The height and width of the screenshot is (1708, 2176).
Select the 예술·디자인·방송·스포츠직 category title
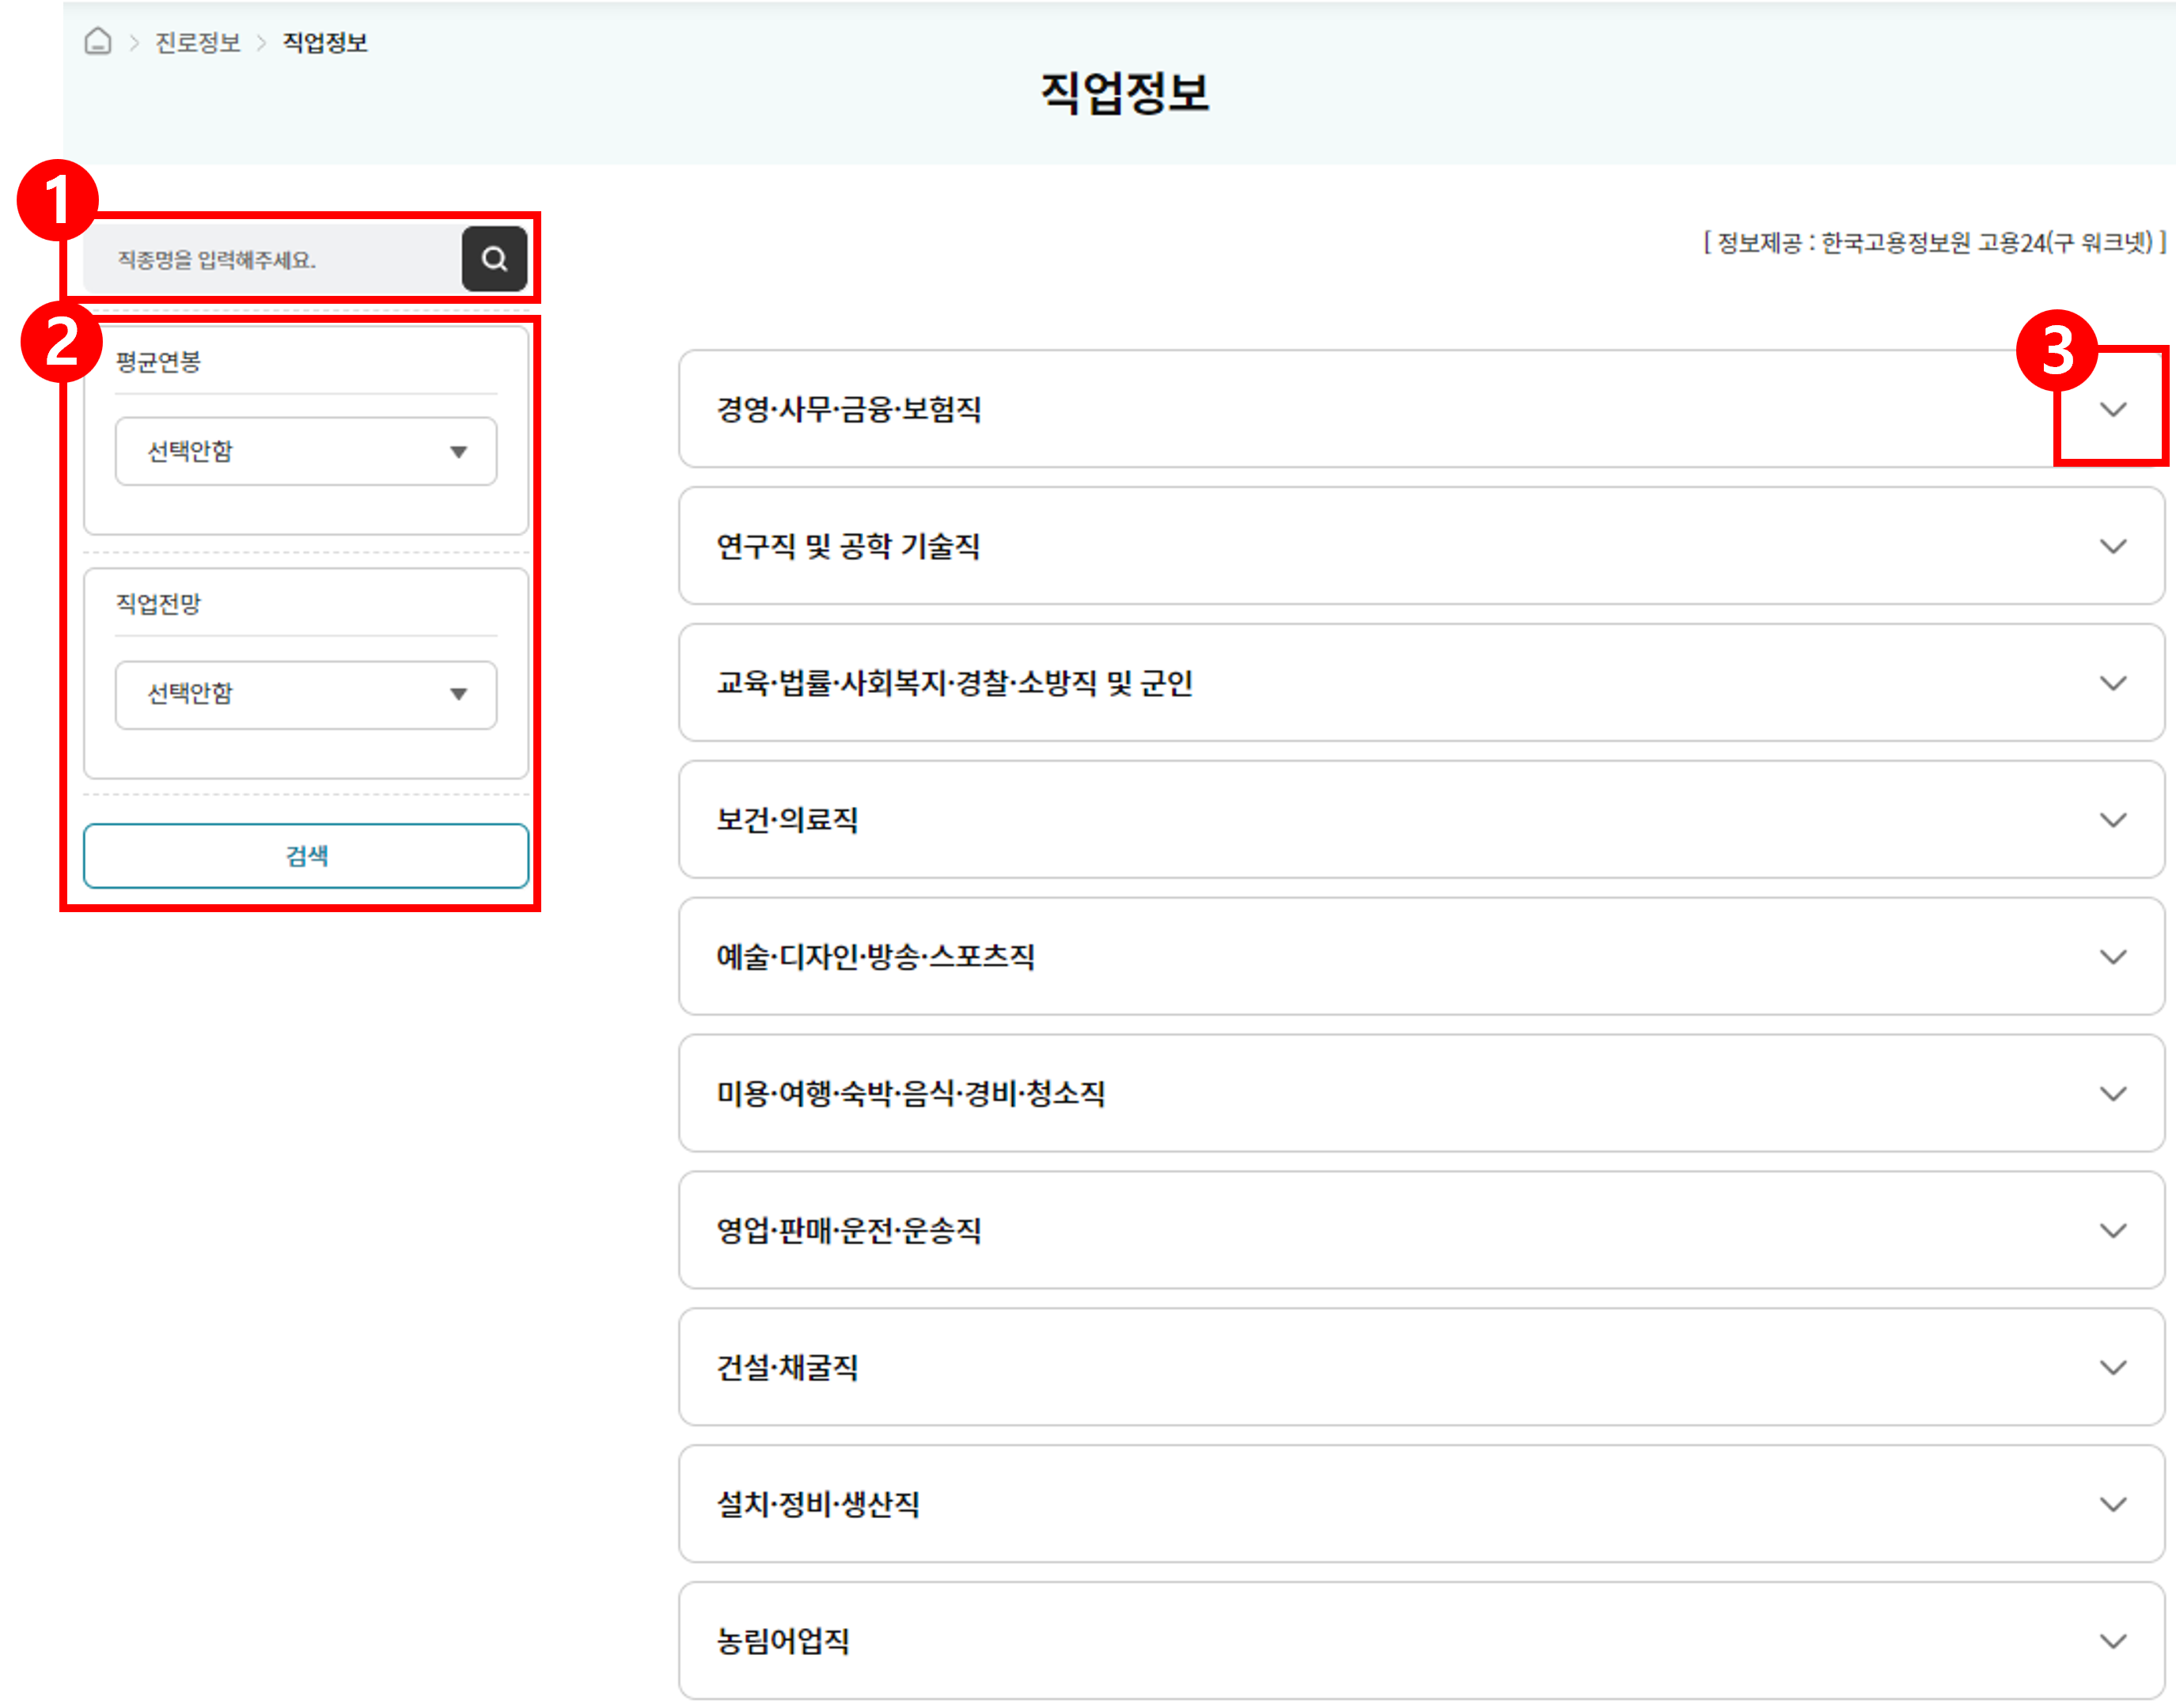pos(875,957)
